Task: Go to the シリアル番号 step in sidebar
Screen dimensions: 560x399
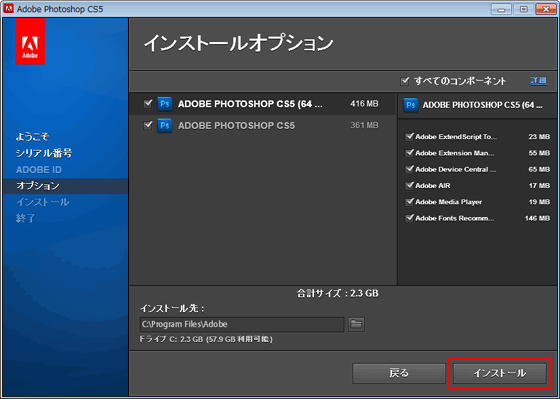Action: pyautogui.click(x=44, y=153)
